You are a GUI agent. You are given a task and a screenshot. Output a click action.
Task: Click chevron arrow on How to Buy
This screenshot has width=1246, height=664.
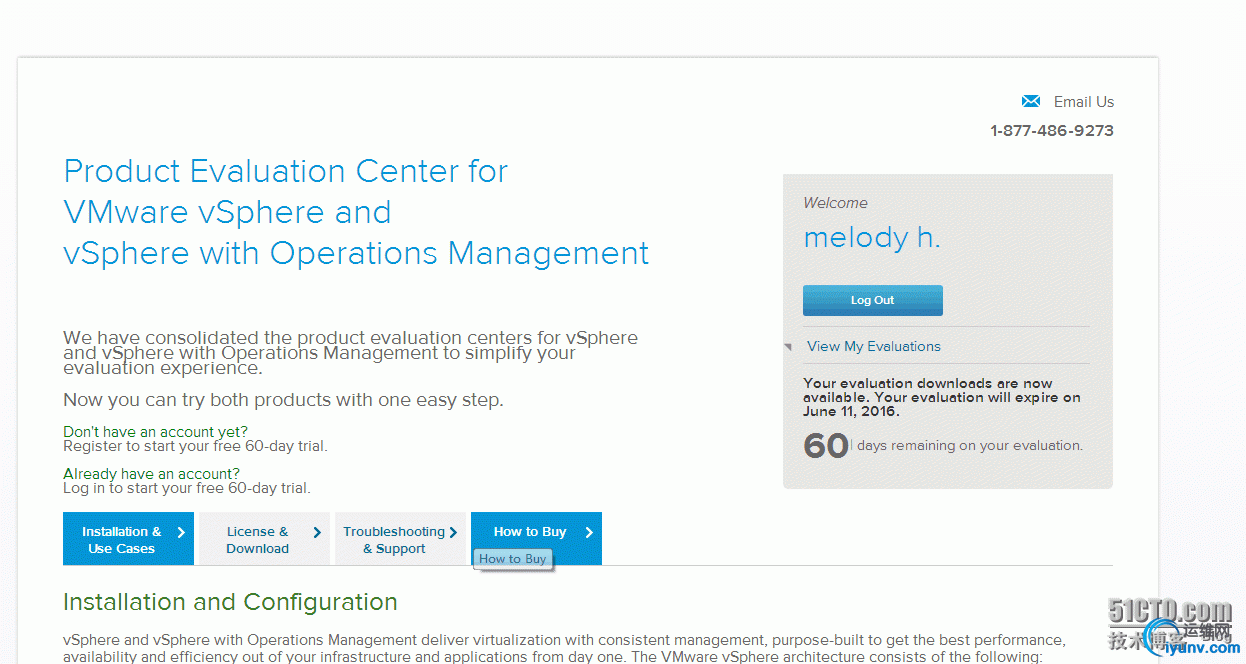point(589,532)
